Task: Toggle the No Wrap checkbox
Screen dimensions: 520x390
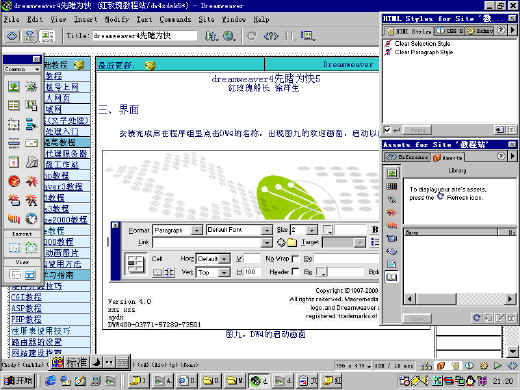Action: [x=295, y=259]
